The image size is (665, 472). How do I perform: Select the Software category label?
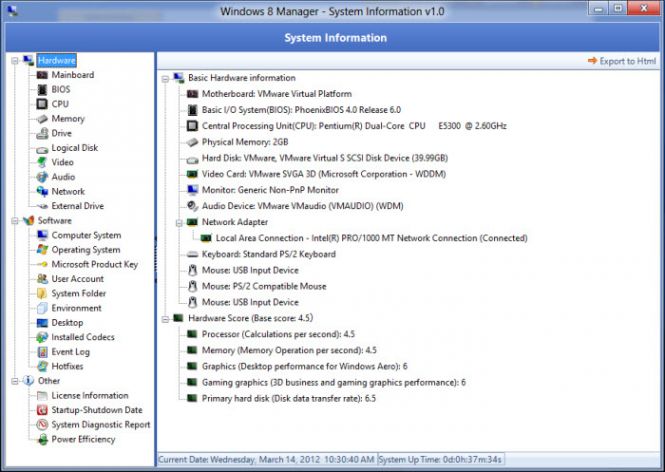coord(55,221)
